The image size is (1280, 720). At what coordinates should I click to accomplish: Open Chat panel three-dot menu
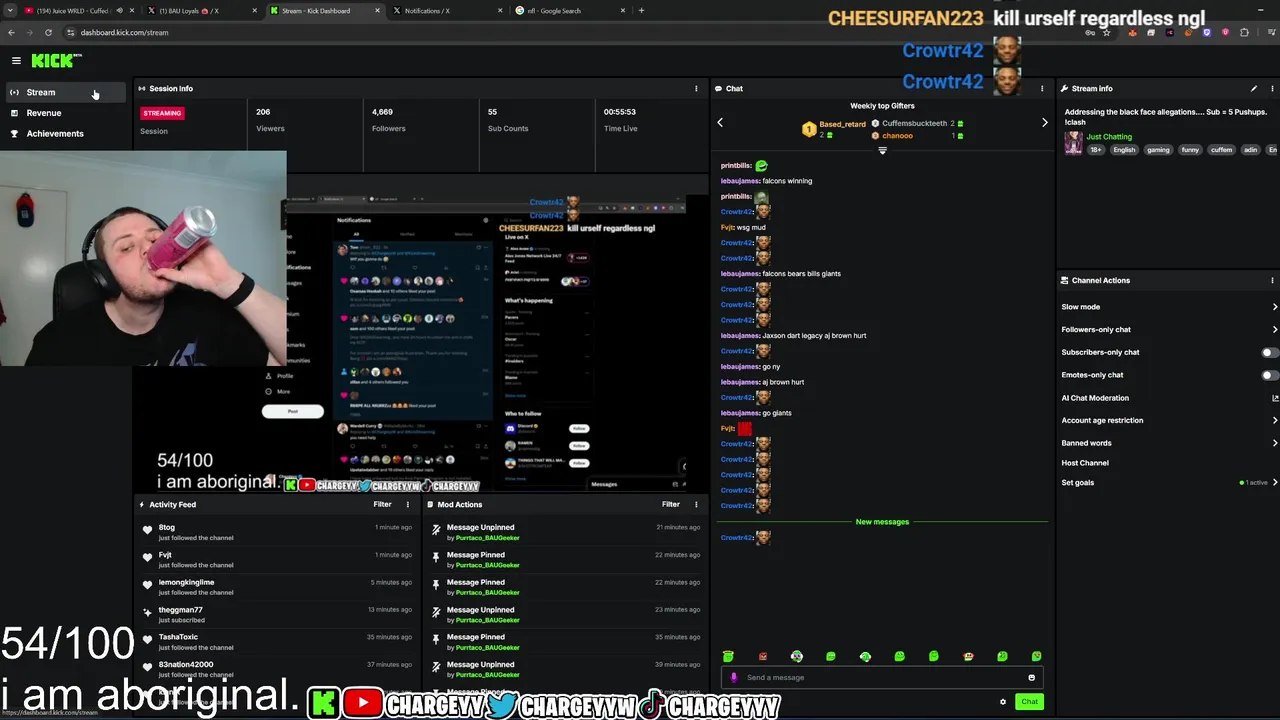(1042, 89)
